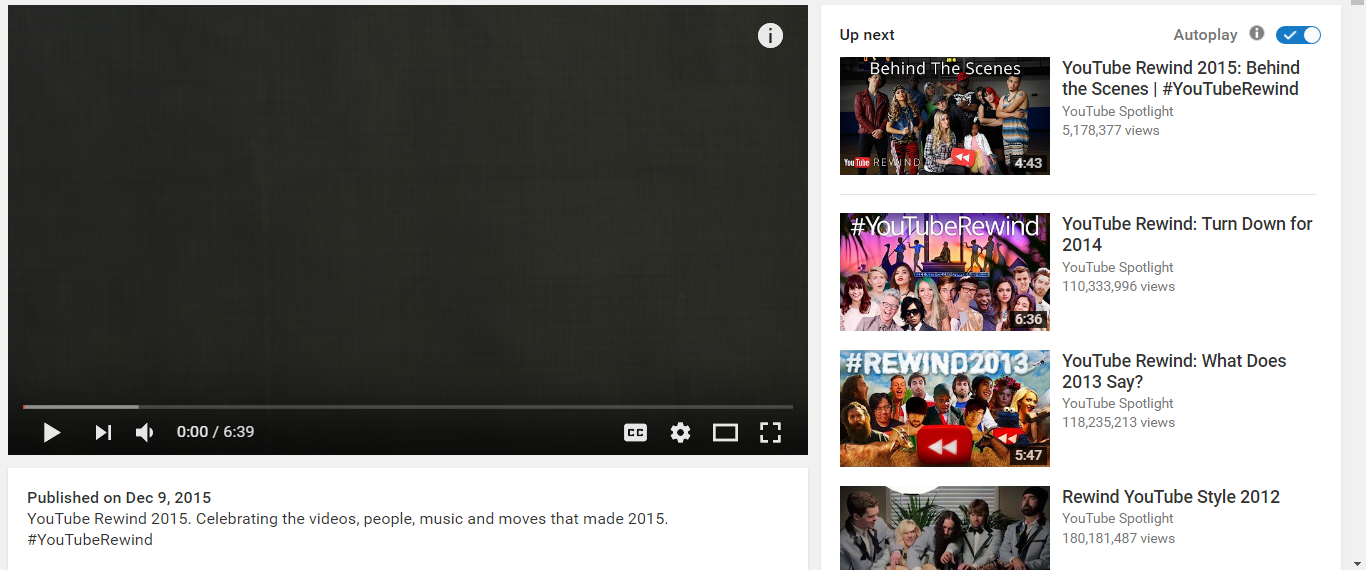
Task: Enter full screen mode
Action: coord(770,432)
